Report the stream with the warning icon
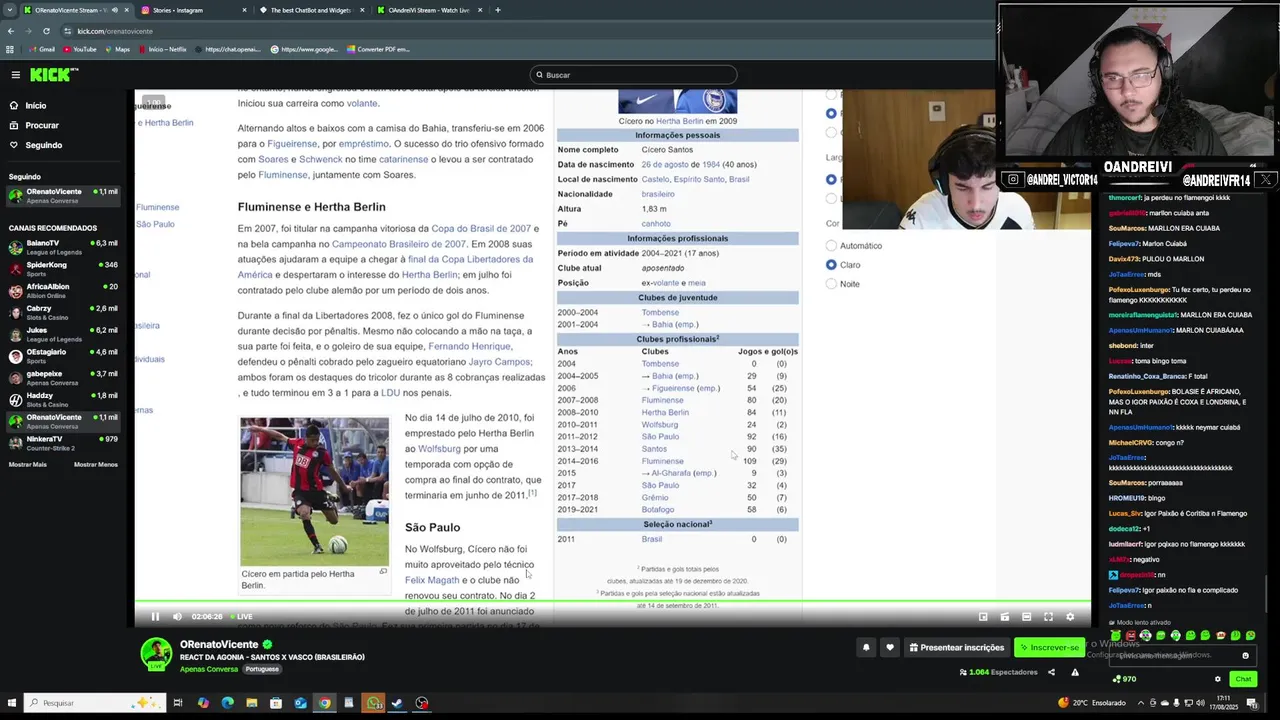Image resolution: width=1280 pixels, height=720 pixels. click(1075, 672)
